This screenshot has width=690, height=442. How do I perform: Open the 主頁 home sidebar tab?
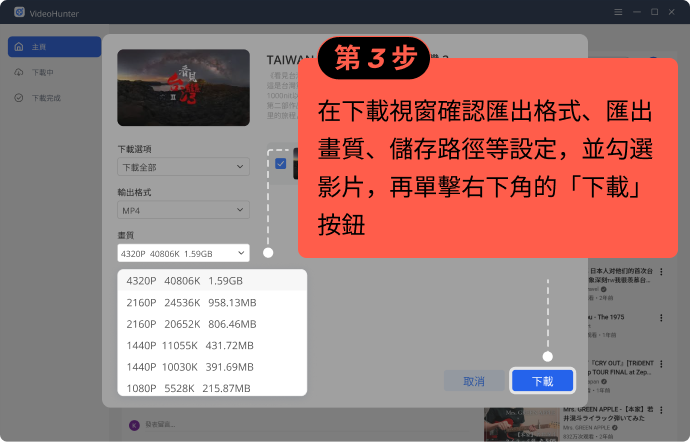tap(55, 47)
